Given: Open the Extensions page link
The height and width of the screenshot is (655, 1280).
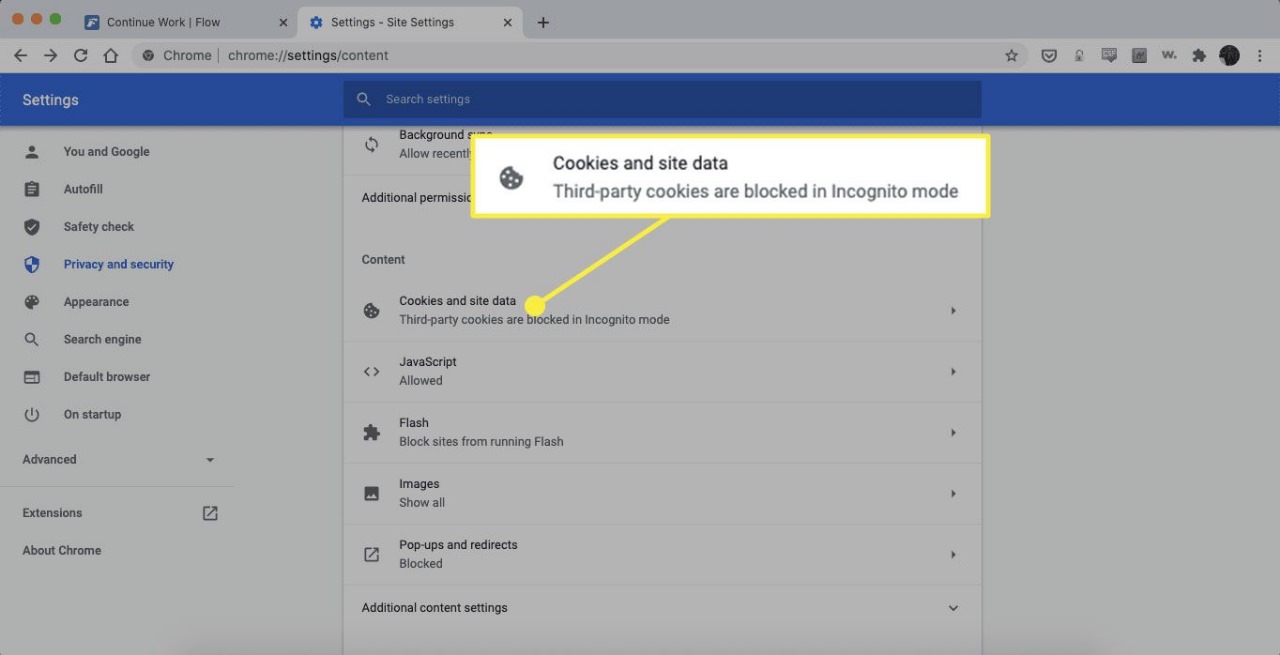Looking at the screenshot, I should coord(53,513).
